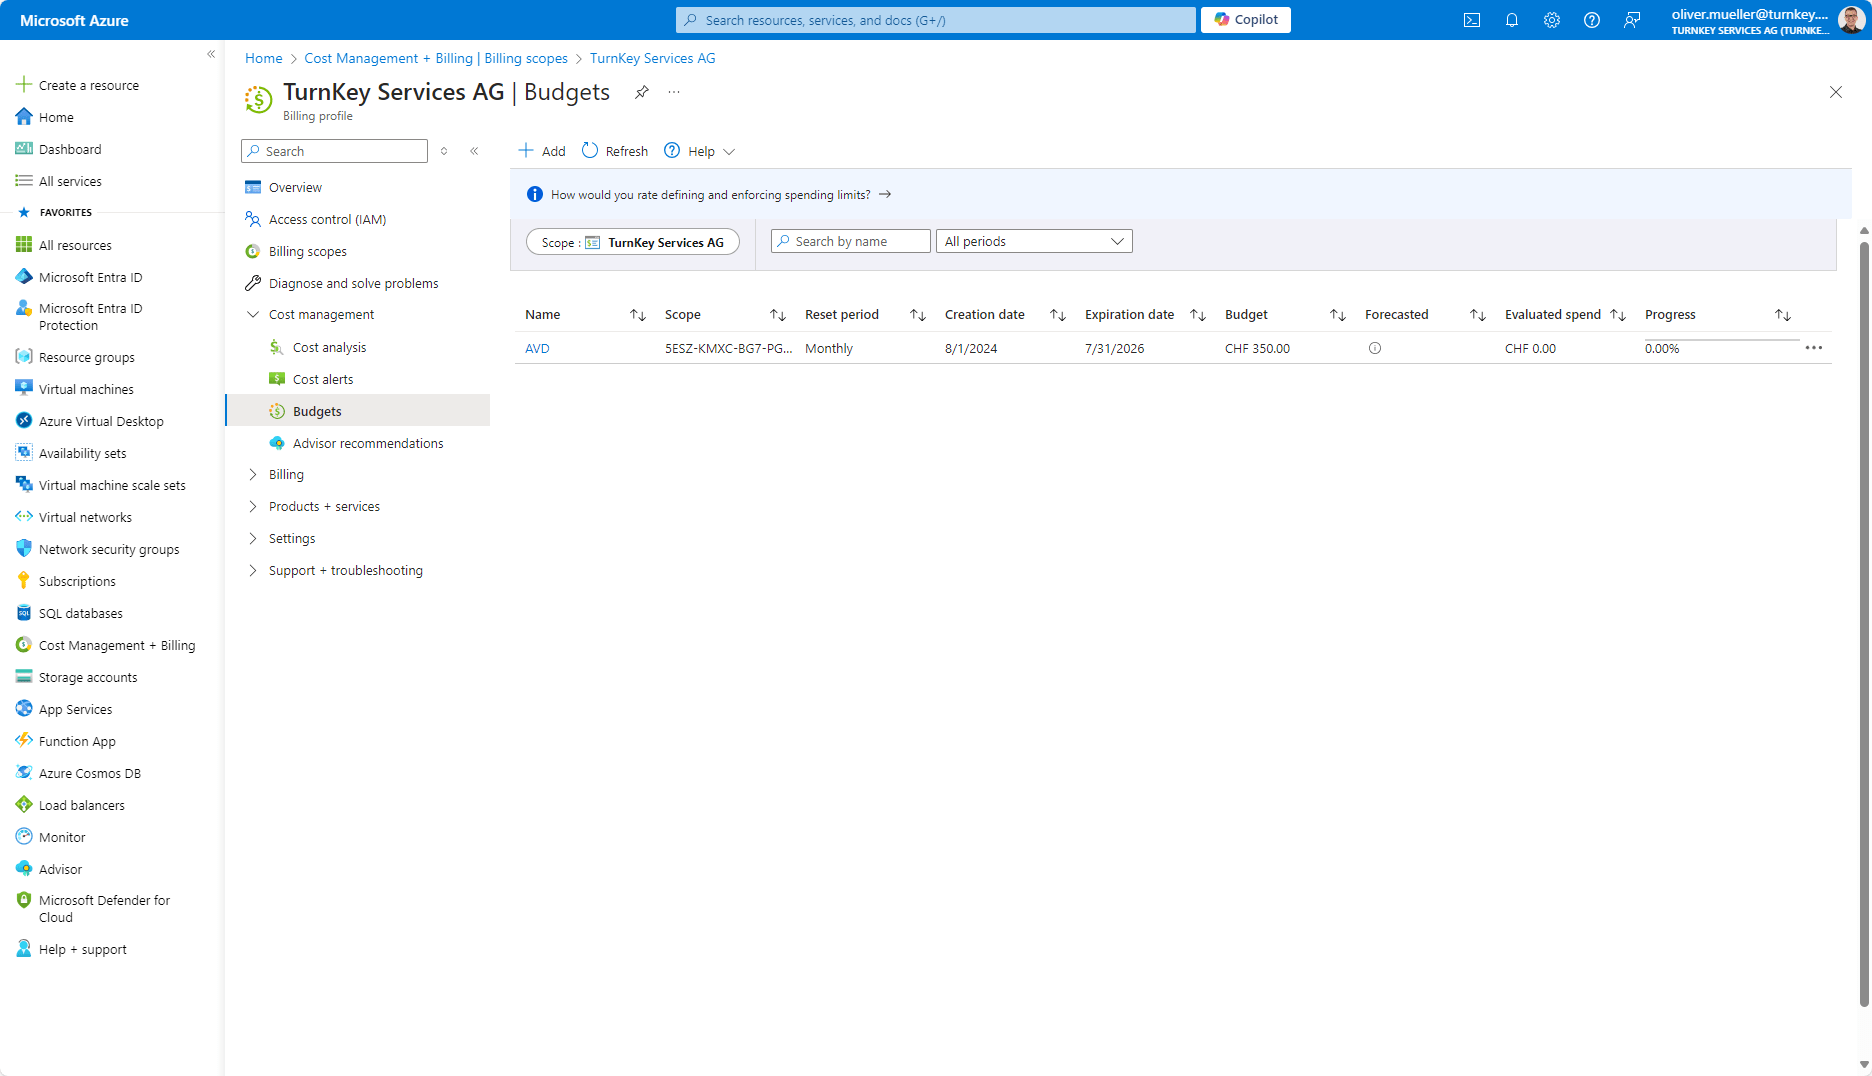Open SQL databases favorite
1872x1076 pixels.
click(70, 613)
